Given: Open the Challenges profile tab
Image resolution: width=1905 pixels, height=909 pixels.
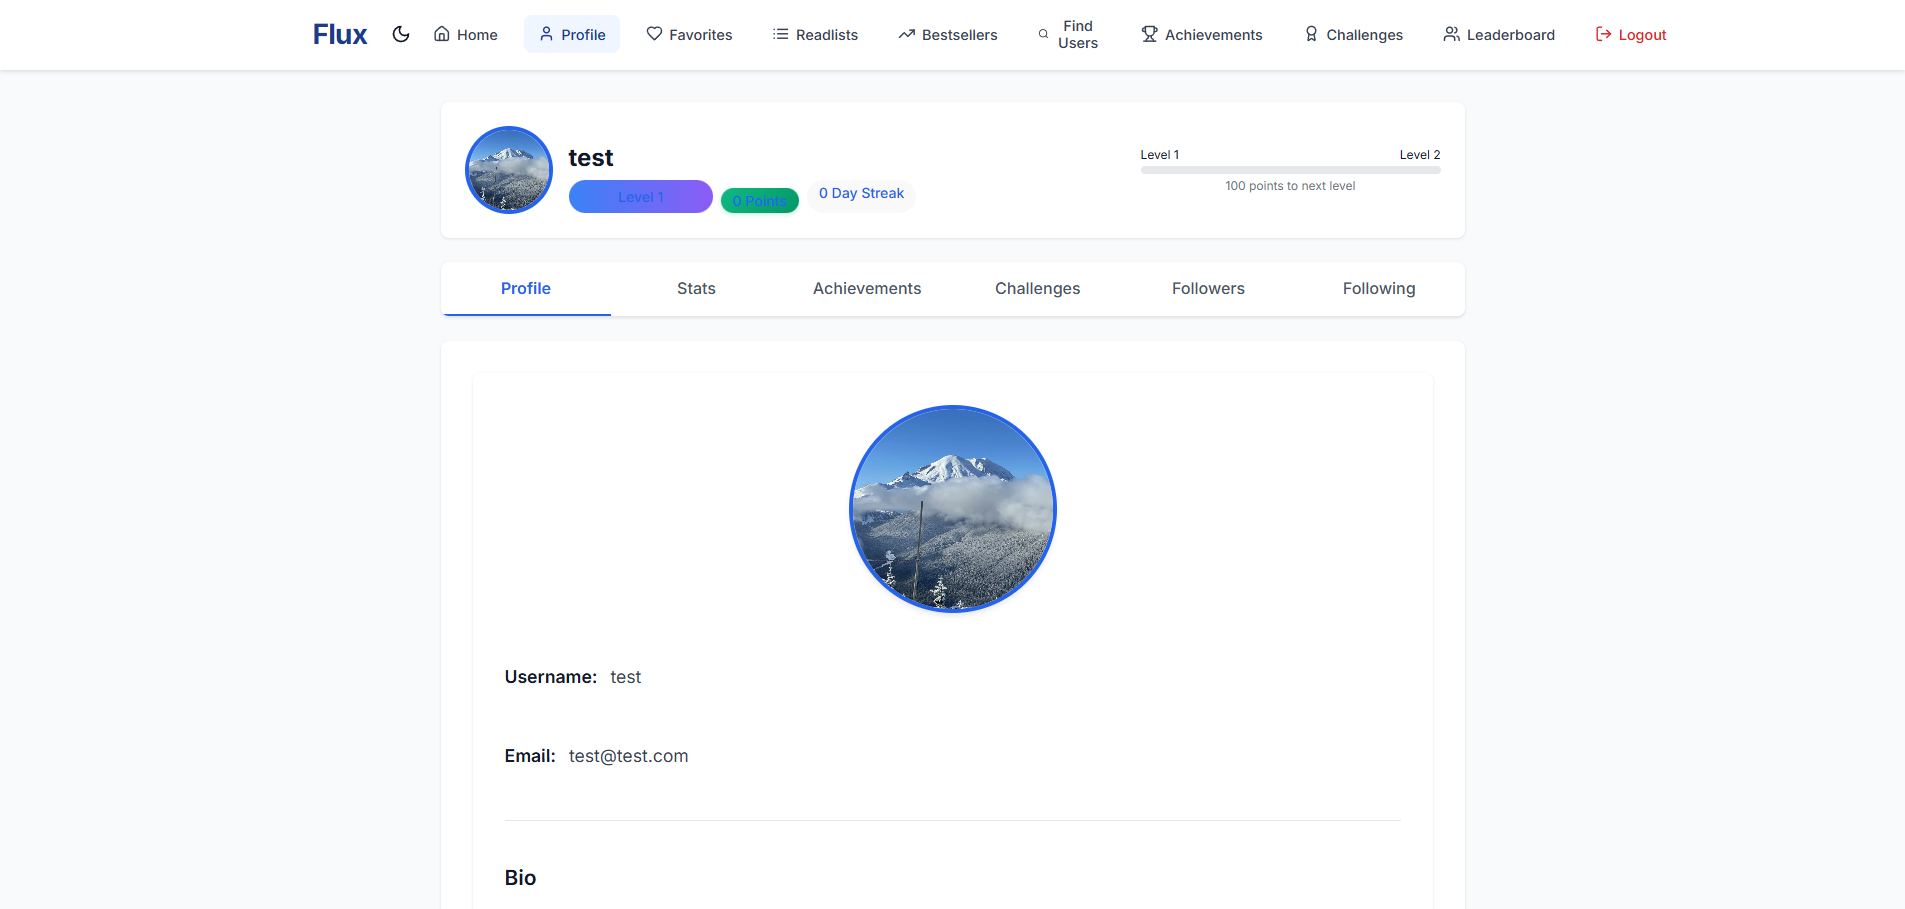Looking at the screenshot, I should [x=1037, y=288].
